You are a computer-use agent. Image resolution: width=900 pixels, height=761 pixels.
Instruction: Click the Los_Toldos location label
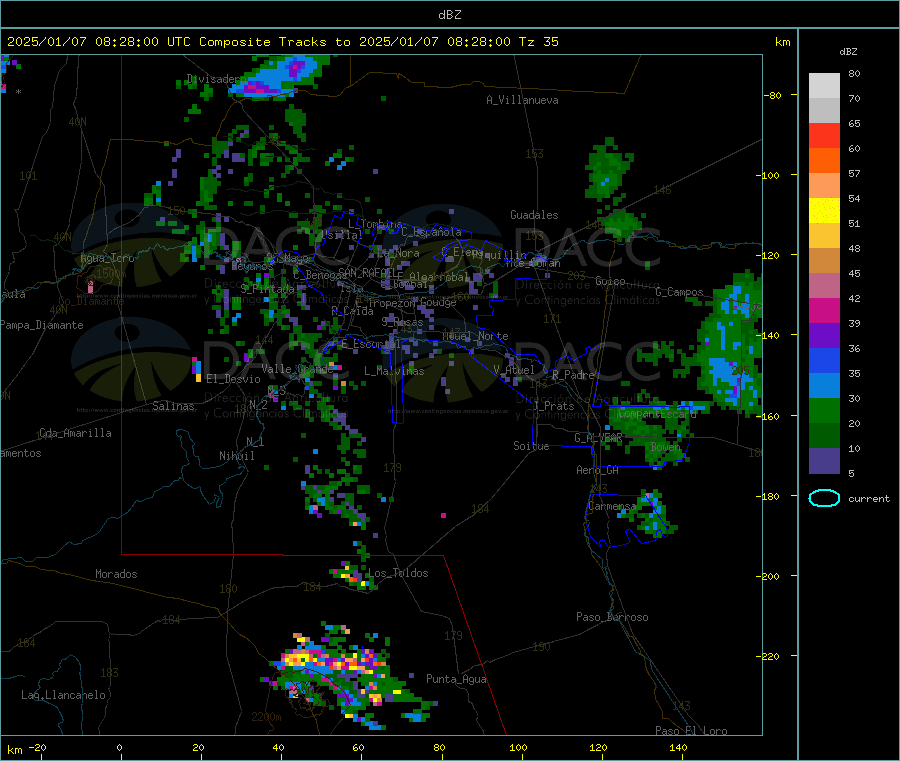click(398, 573)
